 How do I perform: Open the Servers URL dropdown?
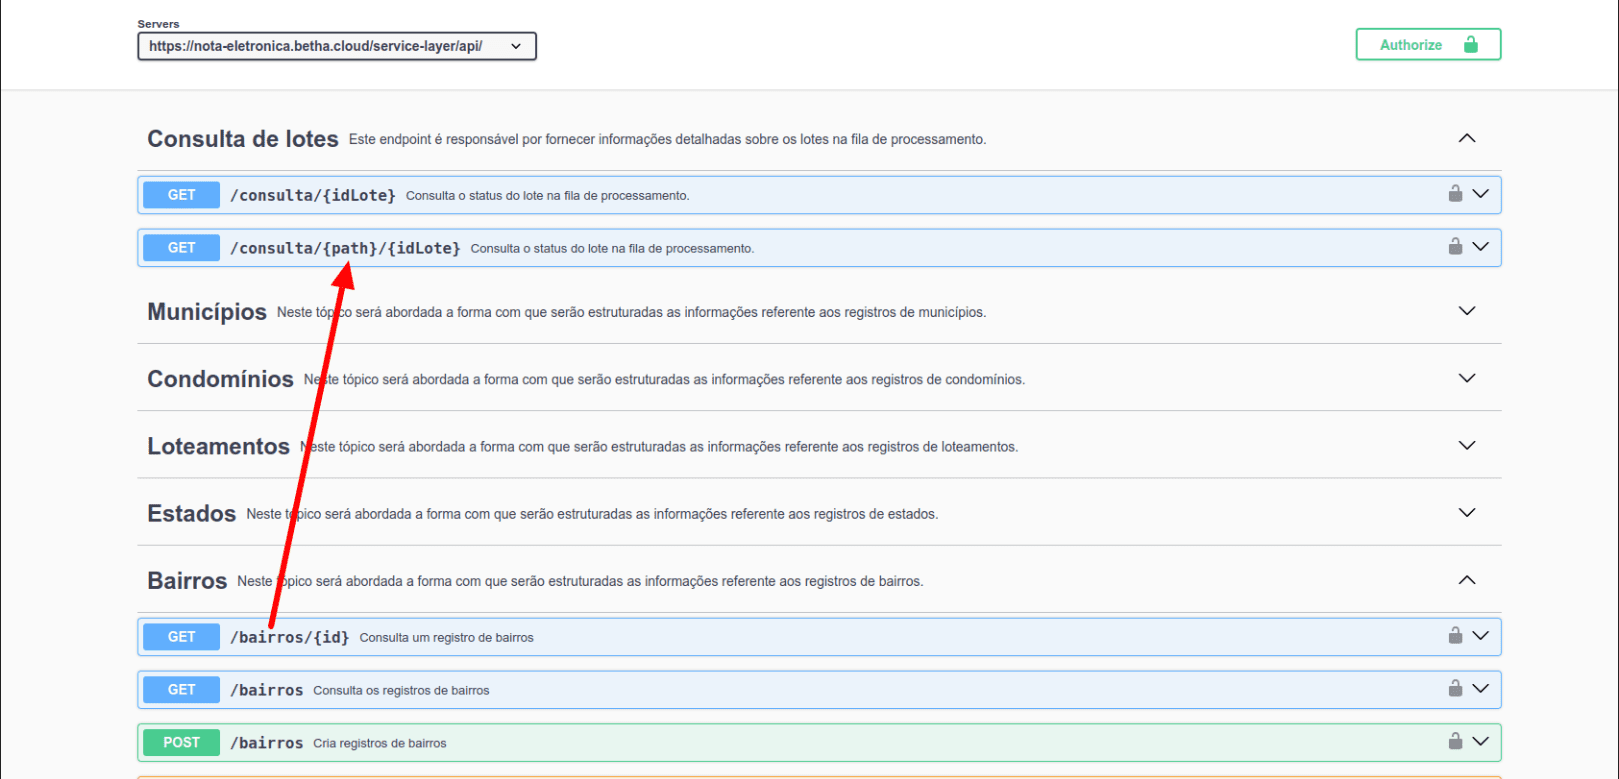(337, 46)
